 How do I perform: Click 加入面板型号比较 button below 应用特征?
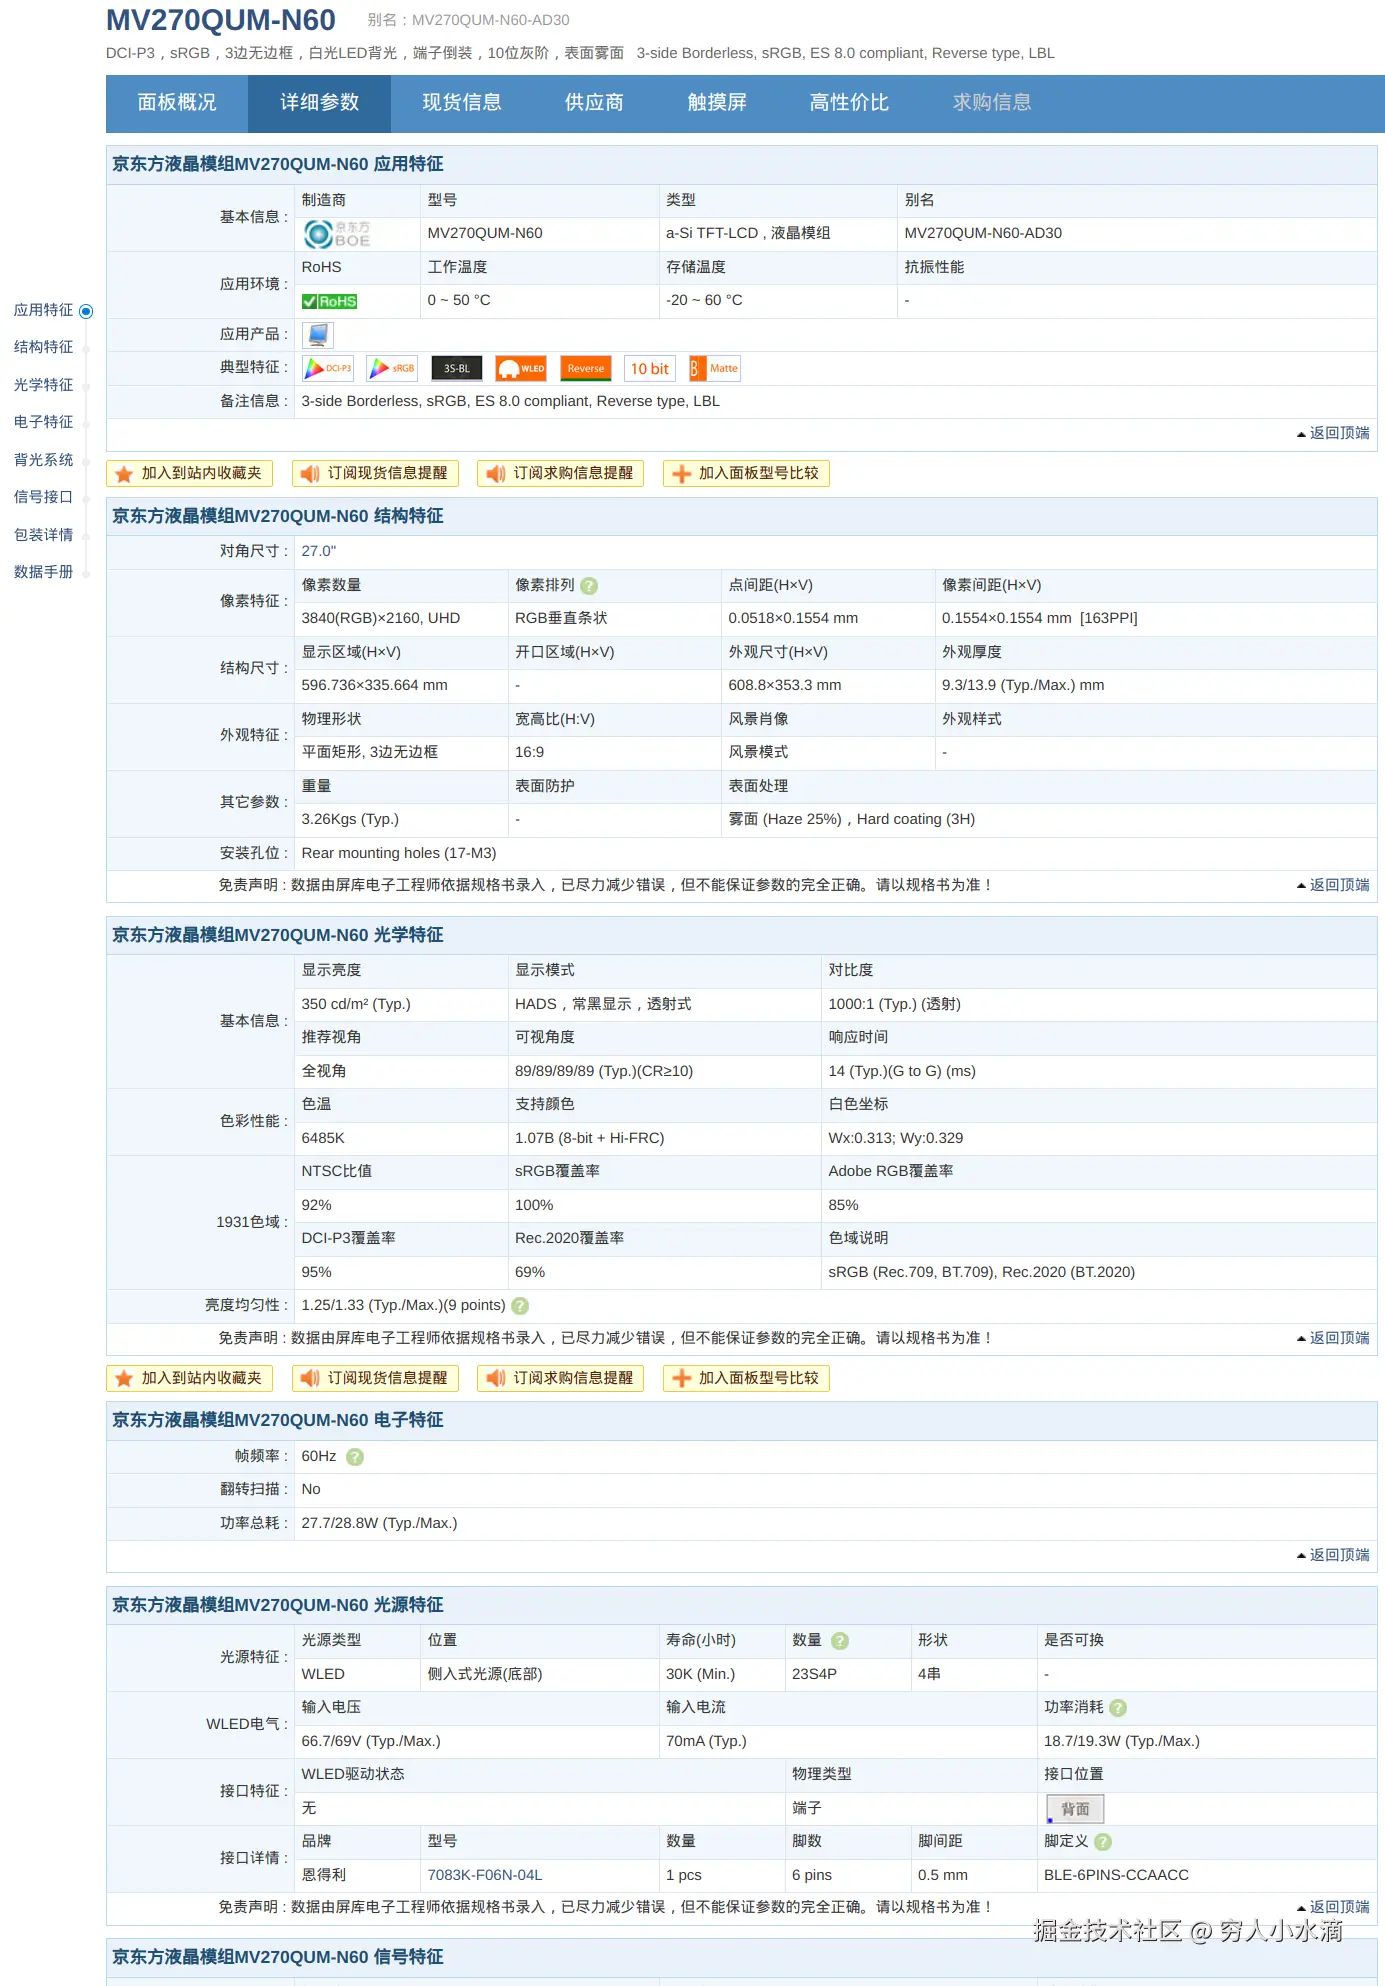746,474
